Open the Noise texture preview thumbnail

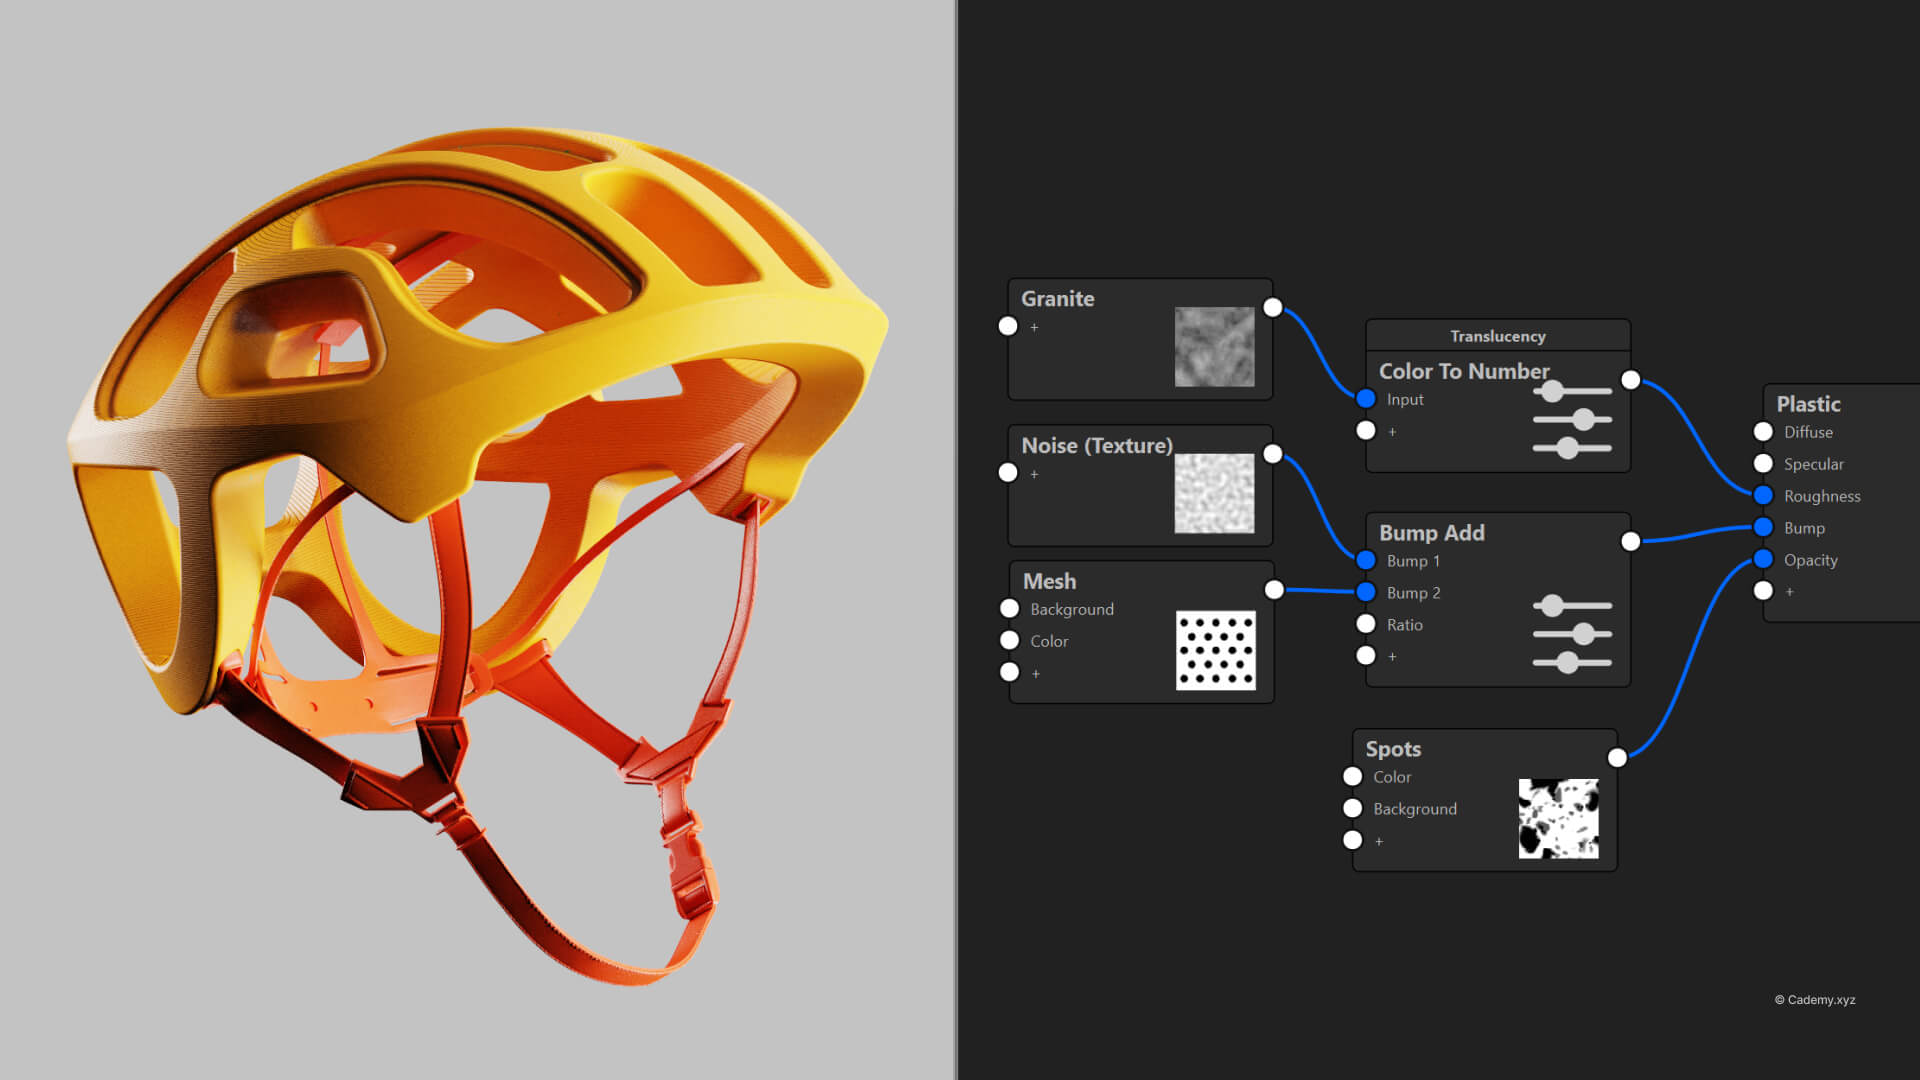coord(1214,493)
